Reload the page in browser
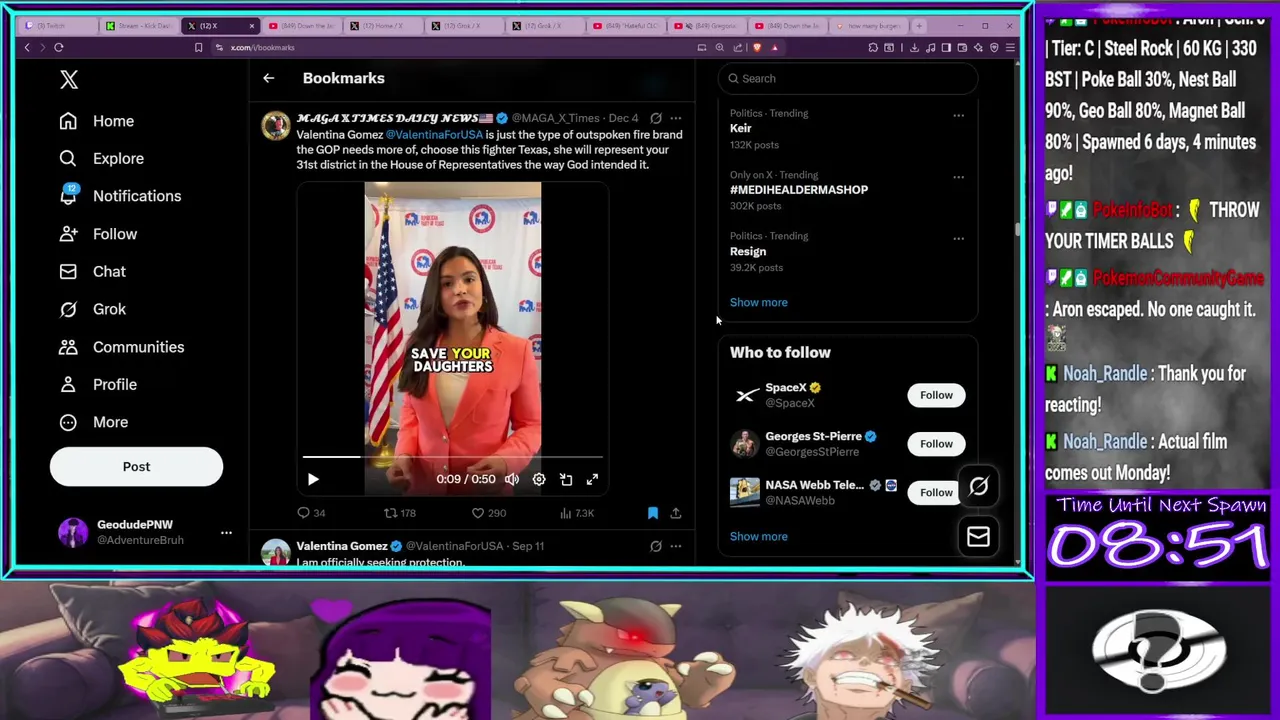Viewport: 1280px width, 720px height. click(59, 47)
